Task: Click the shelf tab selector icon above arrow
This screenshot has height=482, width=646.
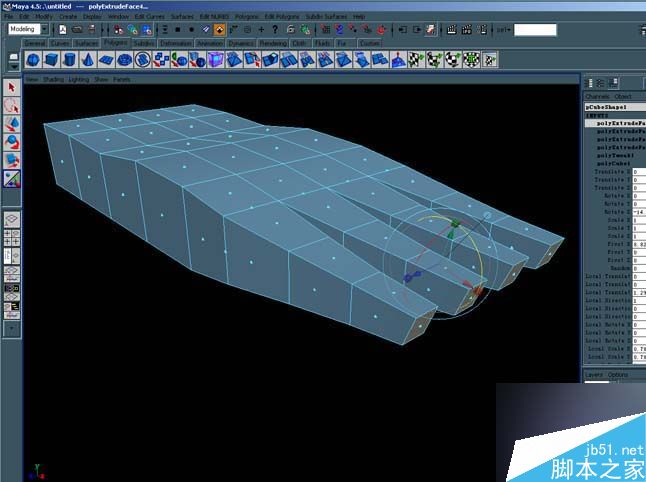Action: pyautogui.click(x=14, y=57)
